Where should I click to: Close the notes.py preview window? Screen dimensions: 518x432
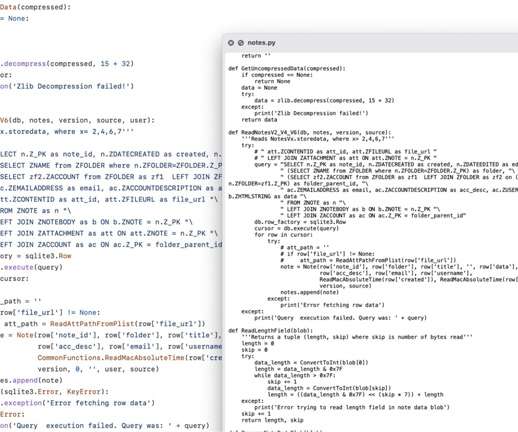pyautogui.click(x=231, y=43)
